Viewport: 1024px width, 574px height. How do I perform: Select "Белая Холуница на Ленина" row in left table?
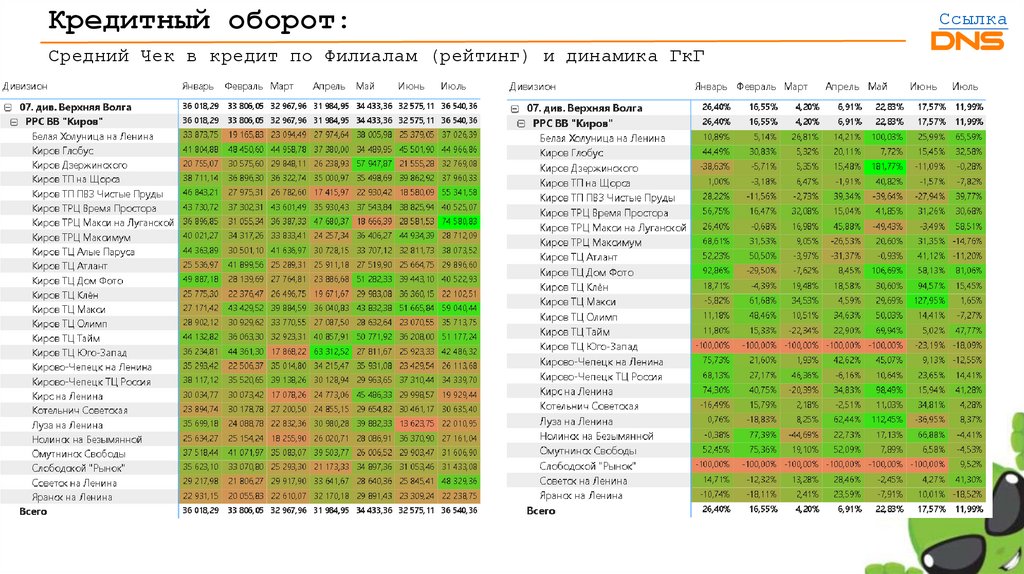click(x=240, y=136)
